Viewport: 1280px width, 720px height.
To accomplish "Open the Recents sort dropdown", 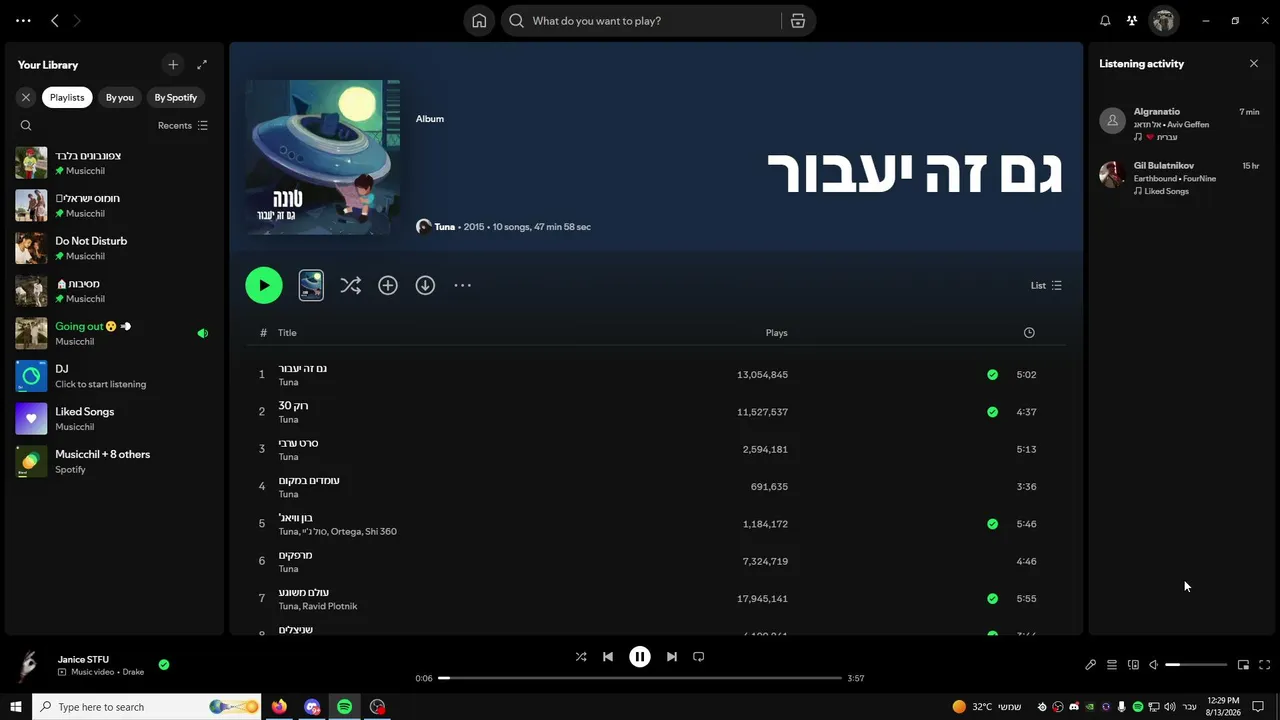I will (183, 126).
